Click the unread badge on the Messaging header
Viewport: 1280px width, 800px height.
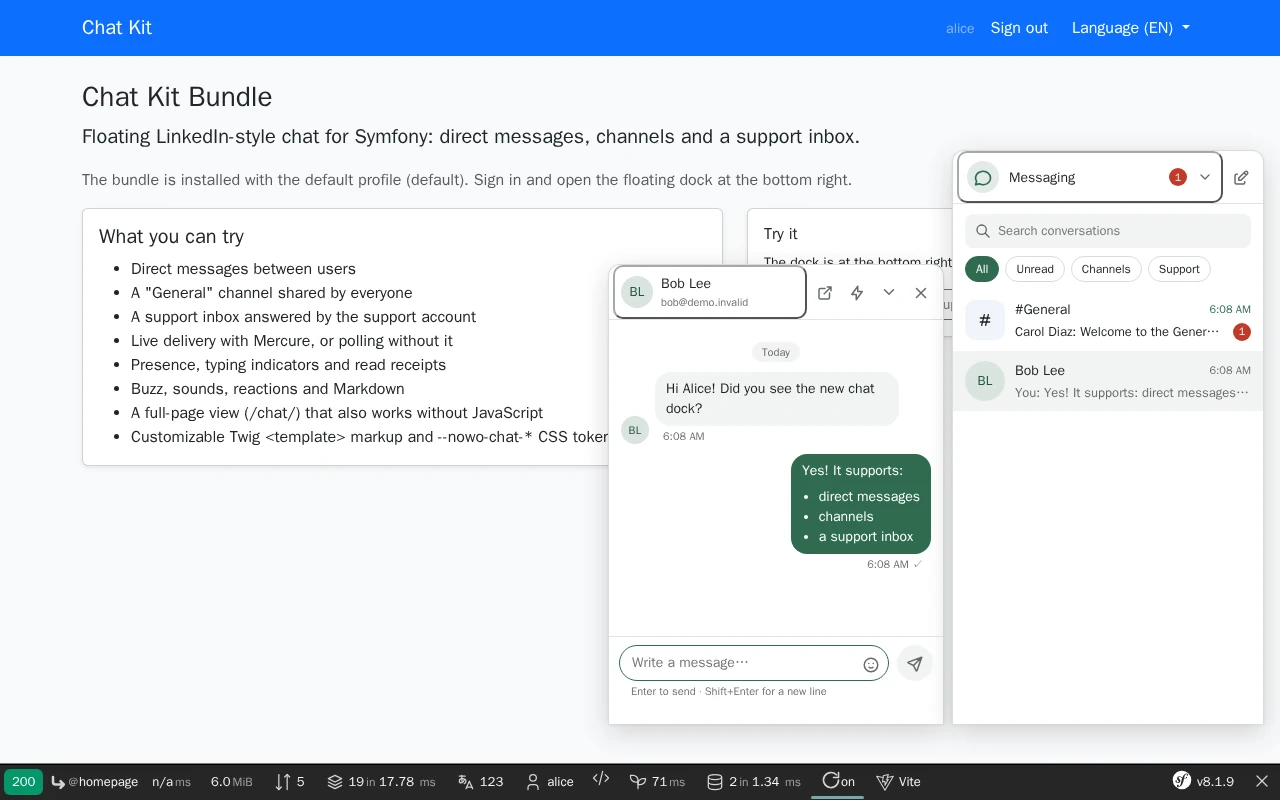pos(1178,177)
